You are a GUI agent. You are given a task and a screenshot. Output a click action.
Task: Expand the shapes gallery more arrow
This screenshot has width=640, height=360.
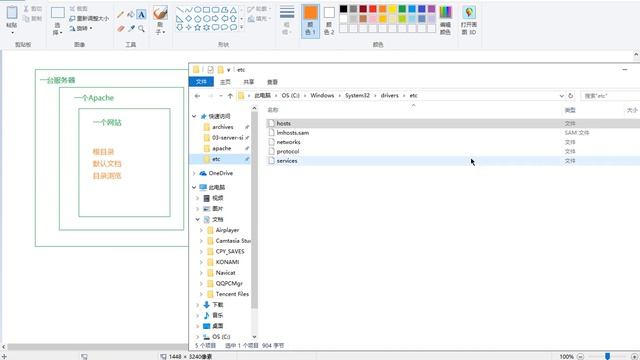click(242, 27)
